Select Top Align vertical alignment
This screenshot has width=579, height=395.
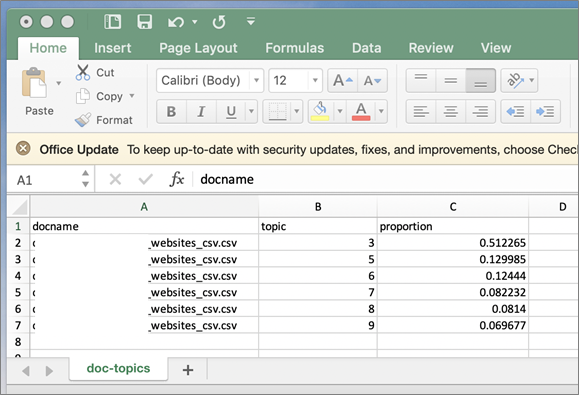click(x=421, y=80)
